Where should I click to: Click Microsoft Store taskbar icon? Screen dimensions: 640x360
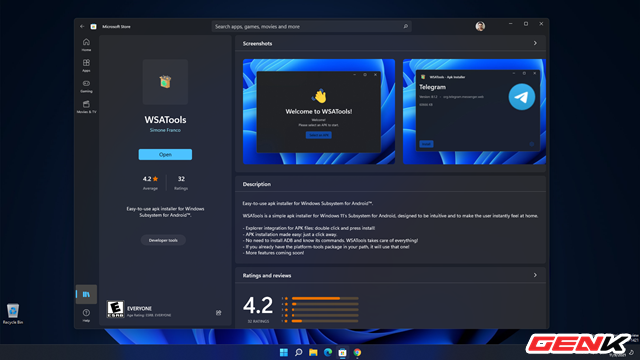[342, 352]
